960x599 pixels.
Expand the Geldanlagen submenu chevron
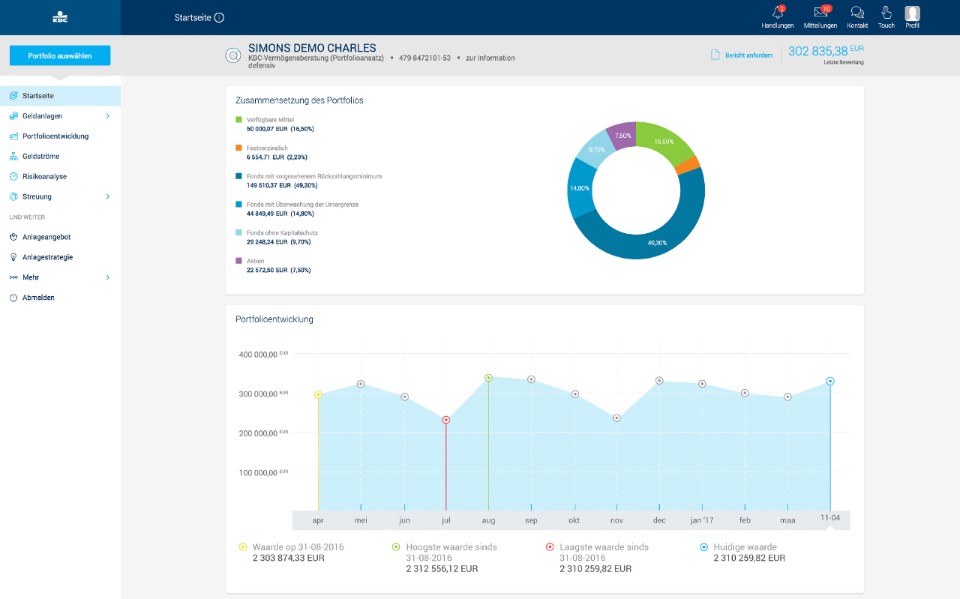108,116
